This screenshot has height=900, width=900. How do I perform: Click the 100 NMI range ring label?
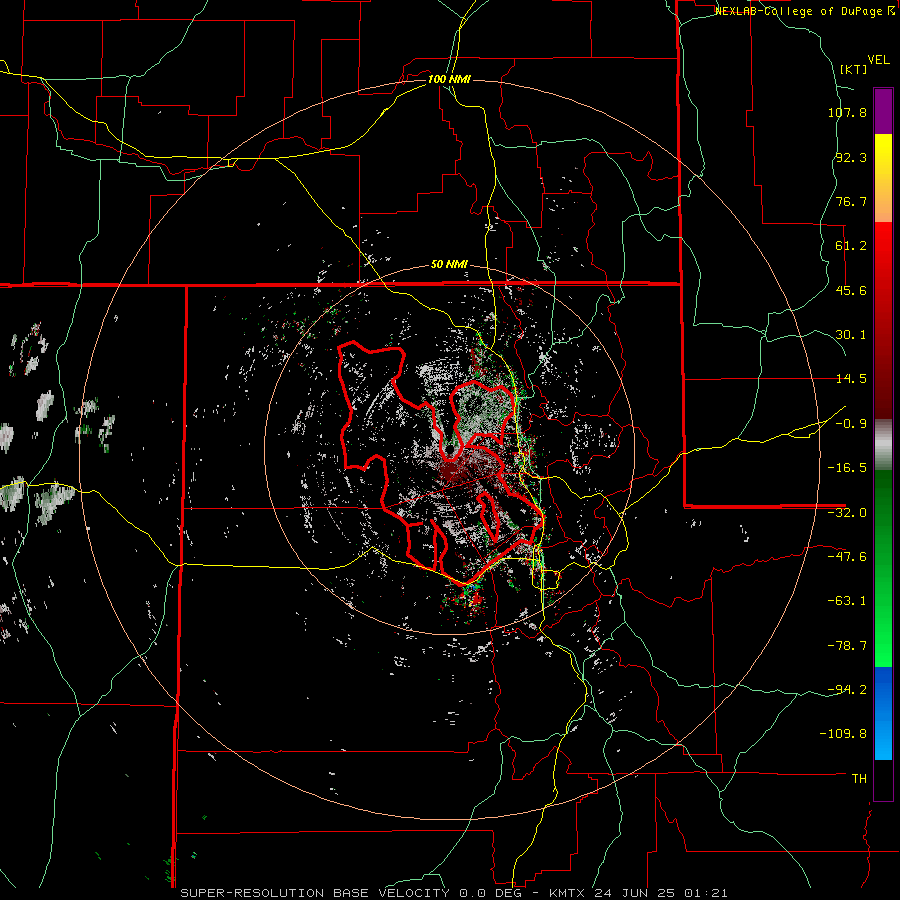(449, 79)
